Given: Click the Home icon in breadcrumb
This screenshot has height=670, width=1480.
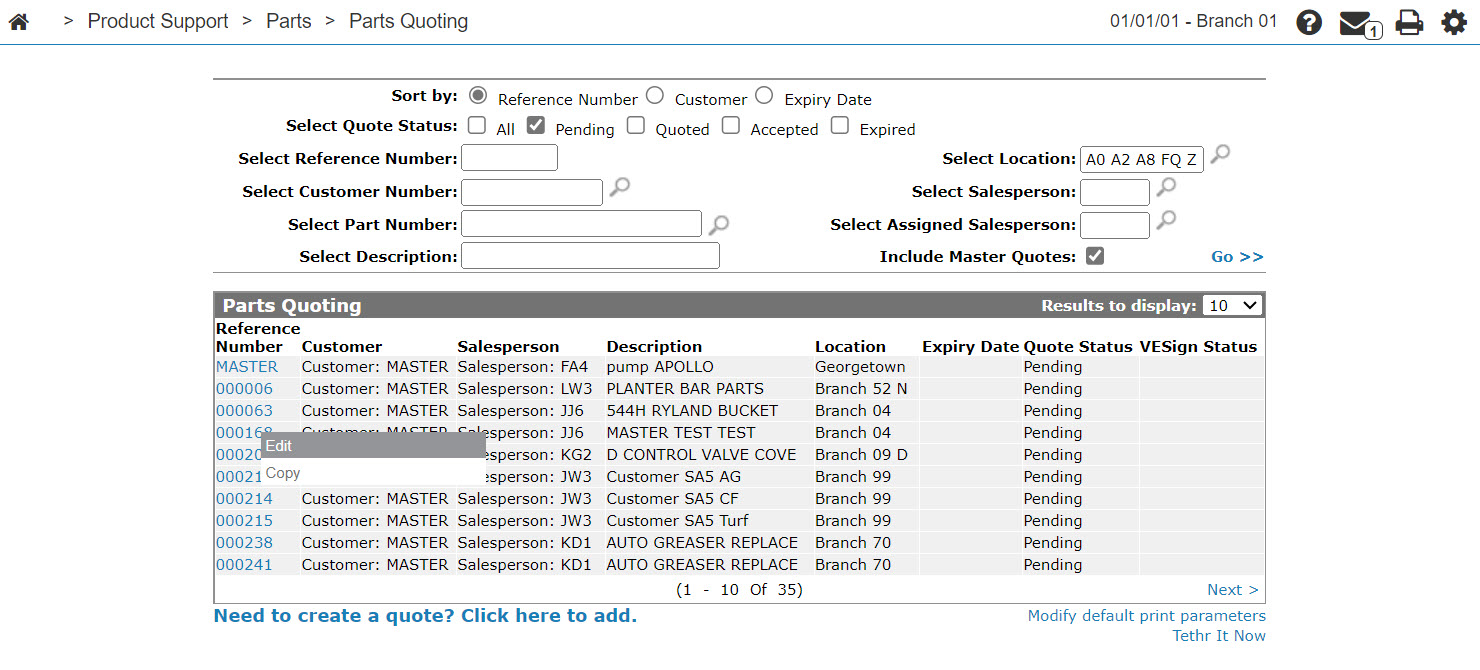Looking at the screenshot, I should (18, 21).
